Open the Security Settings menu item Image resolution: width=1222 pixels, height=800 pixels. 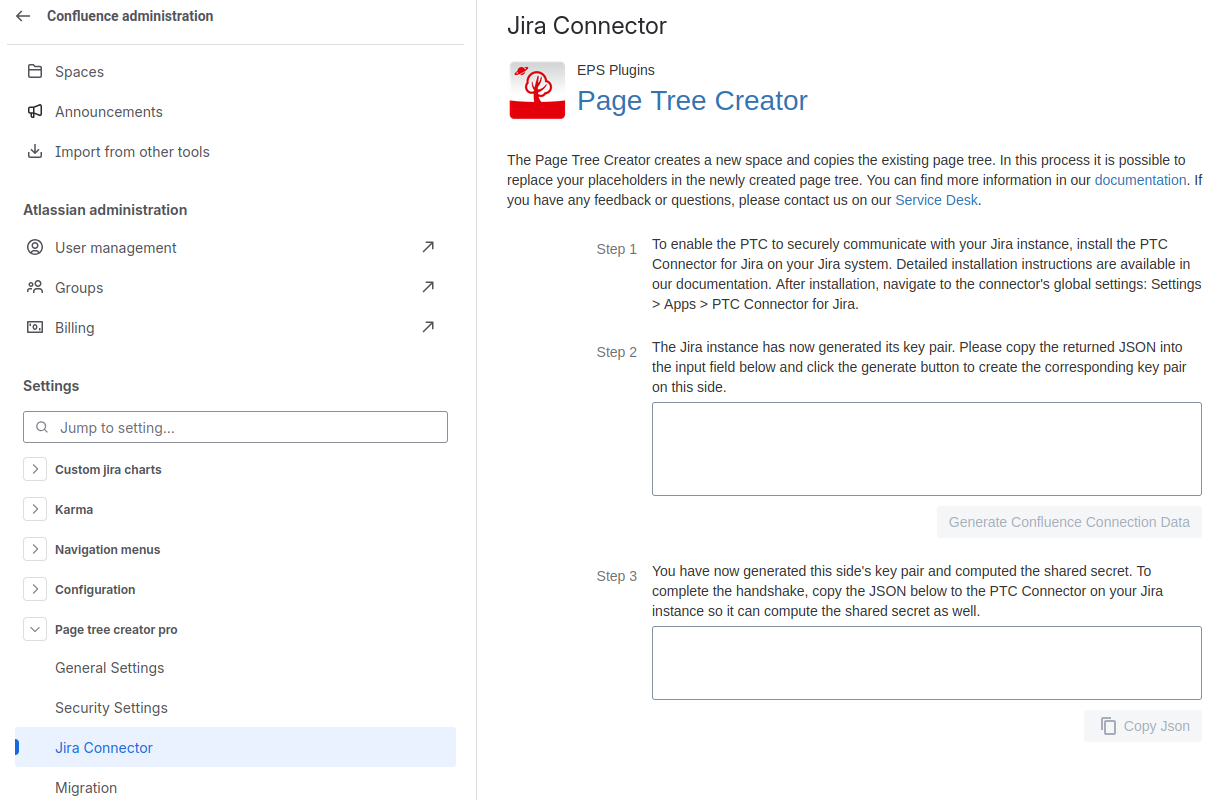[x=111, y=708]
